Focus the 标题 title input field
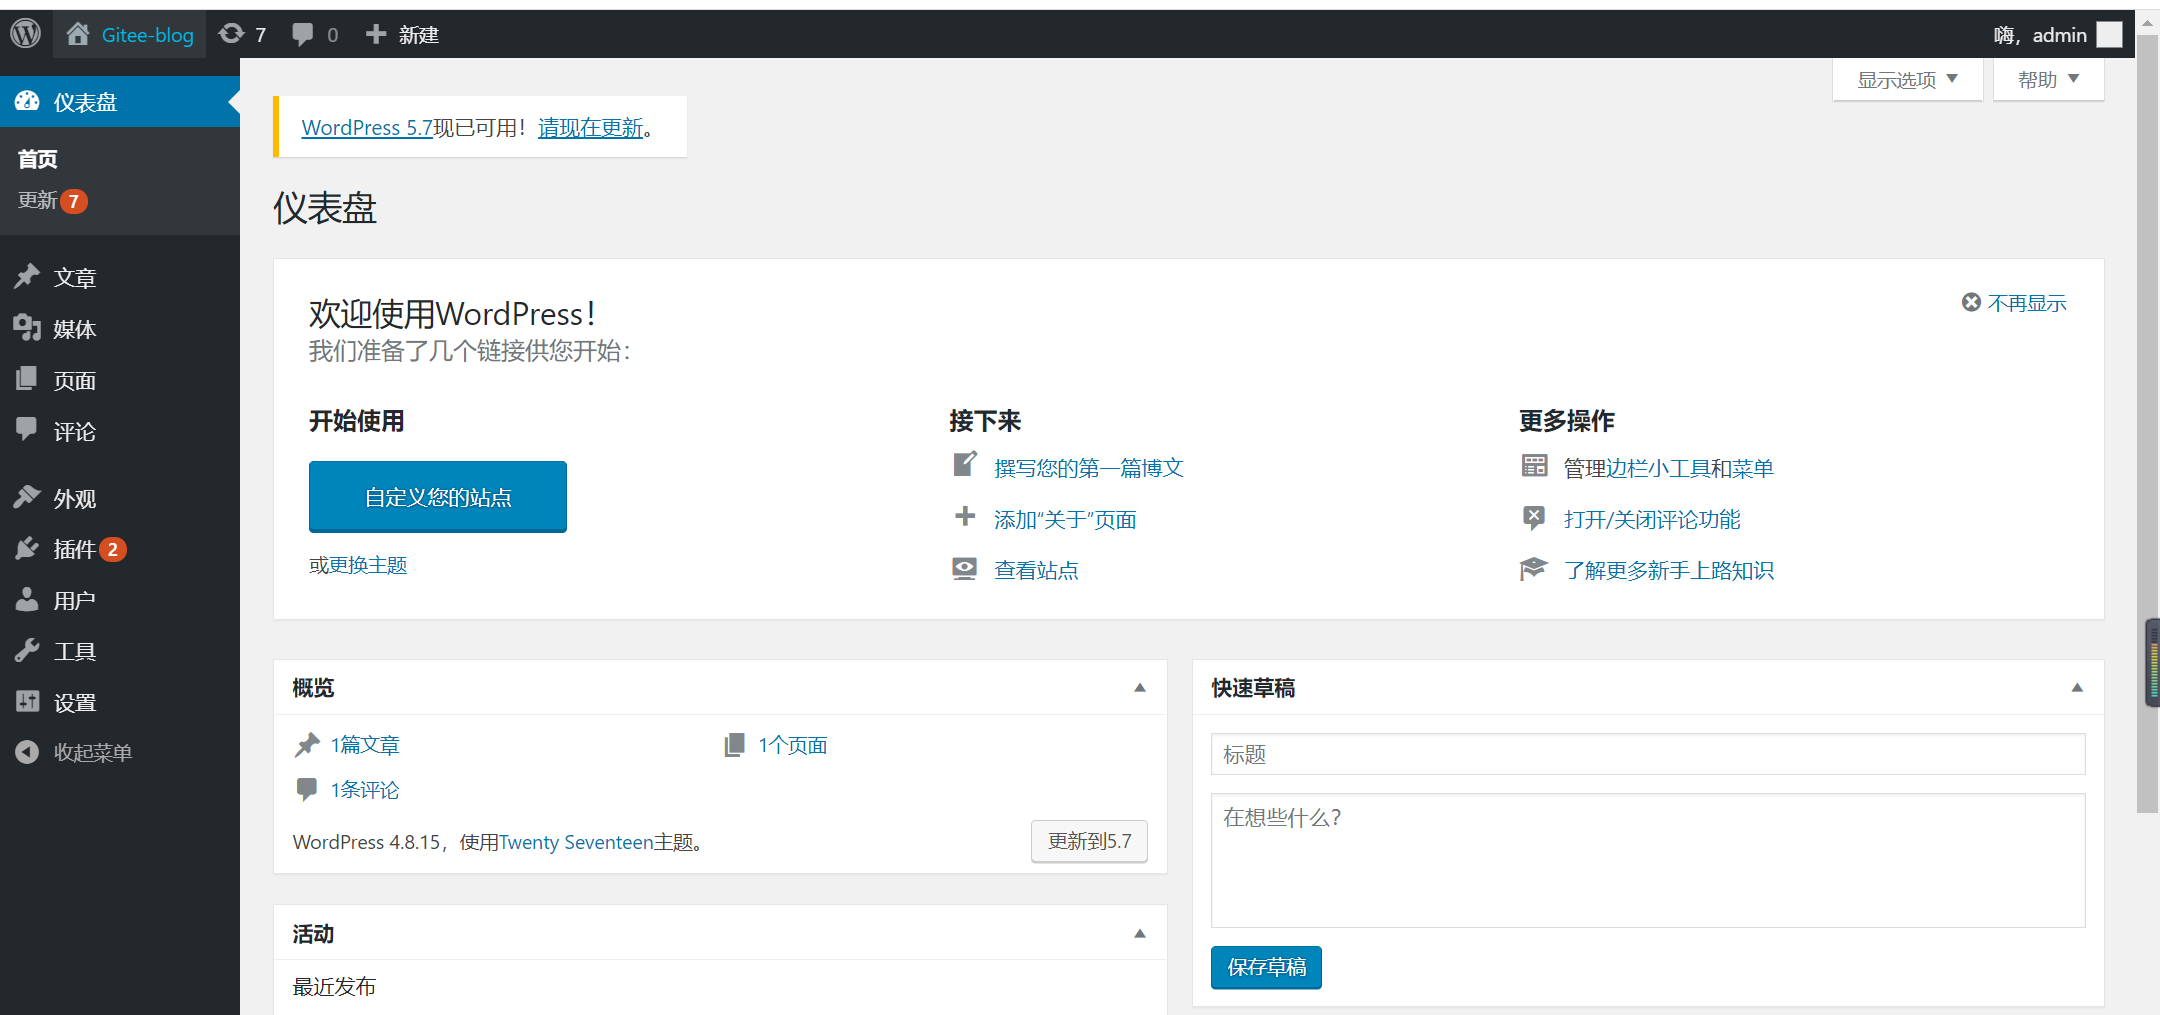The height and width of the screenshot is (1015, 2160). (x=1648, y=754)
